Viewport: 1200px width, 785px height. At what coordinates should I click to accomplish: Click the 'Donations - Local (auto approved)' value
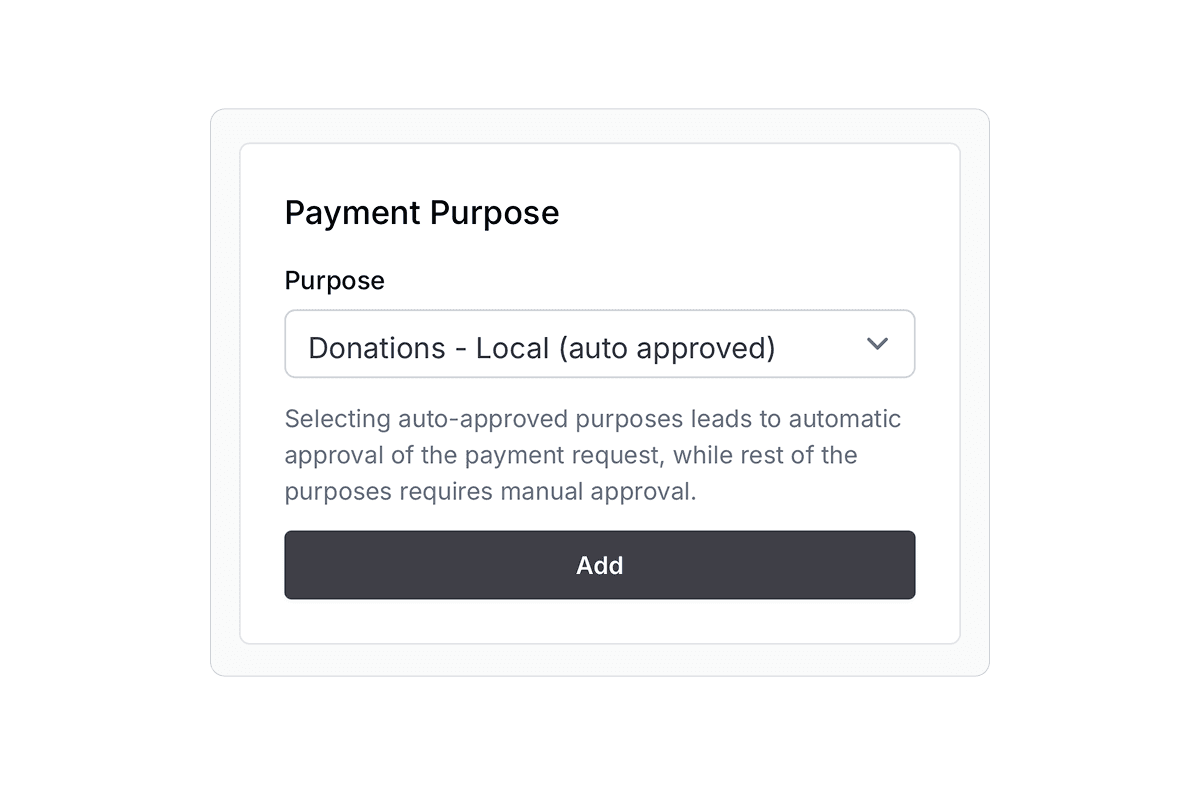541,348
